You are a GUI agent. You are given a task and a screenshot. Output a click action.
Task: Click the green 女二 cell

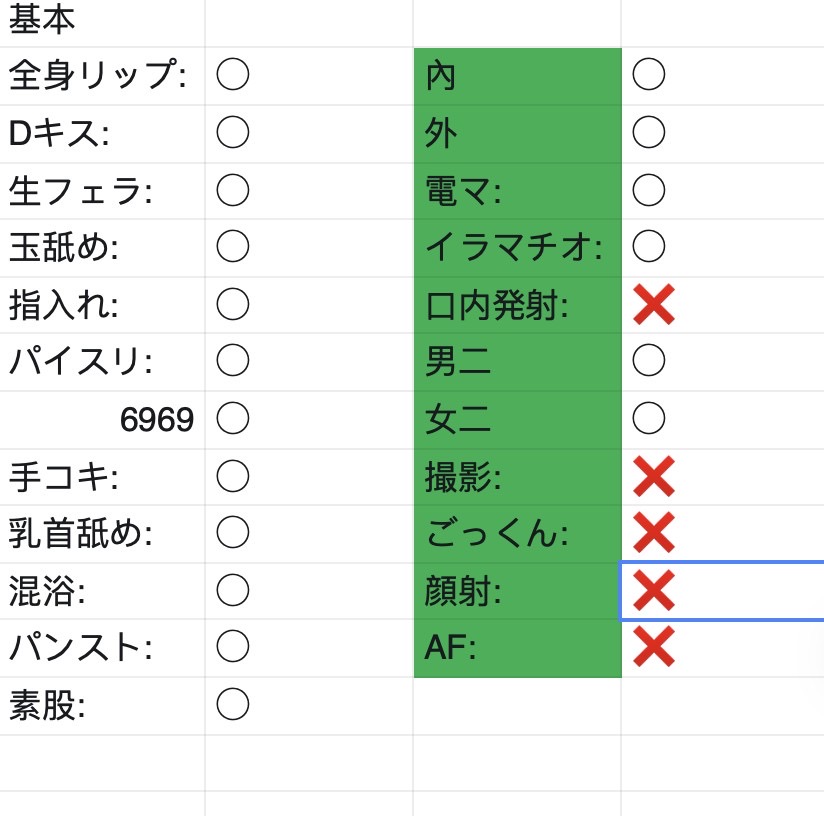[x=518, y=419]
